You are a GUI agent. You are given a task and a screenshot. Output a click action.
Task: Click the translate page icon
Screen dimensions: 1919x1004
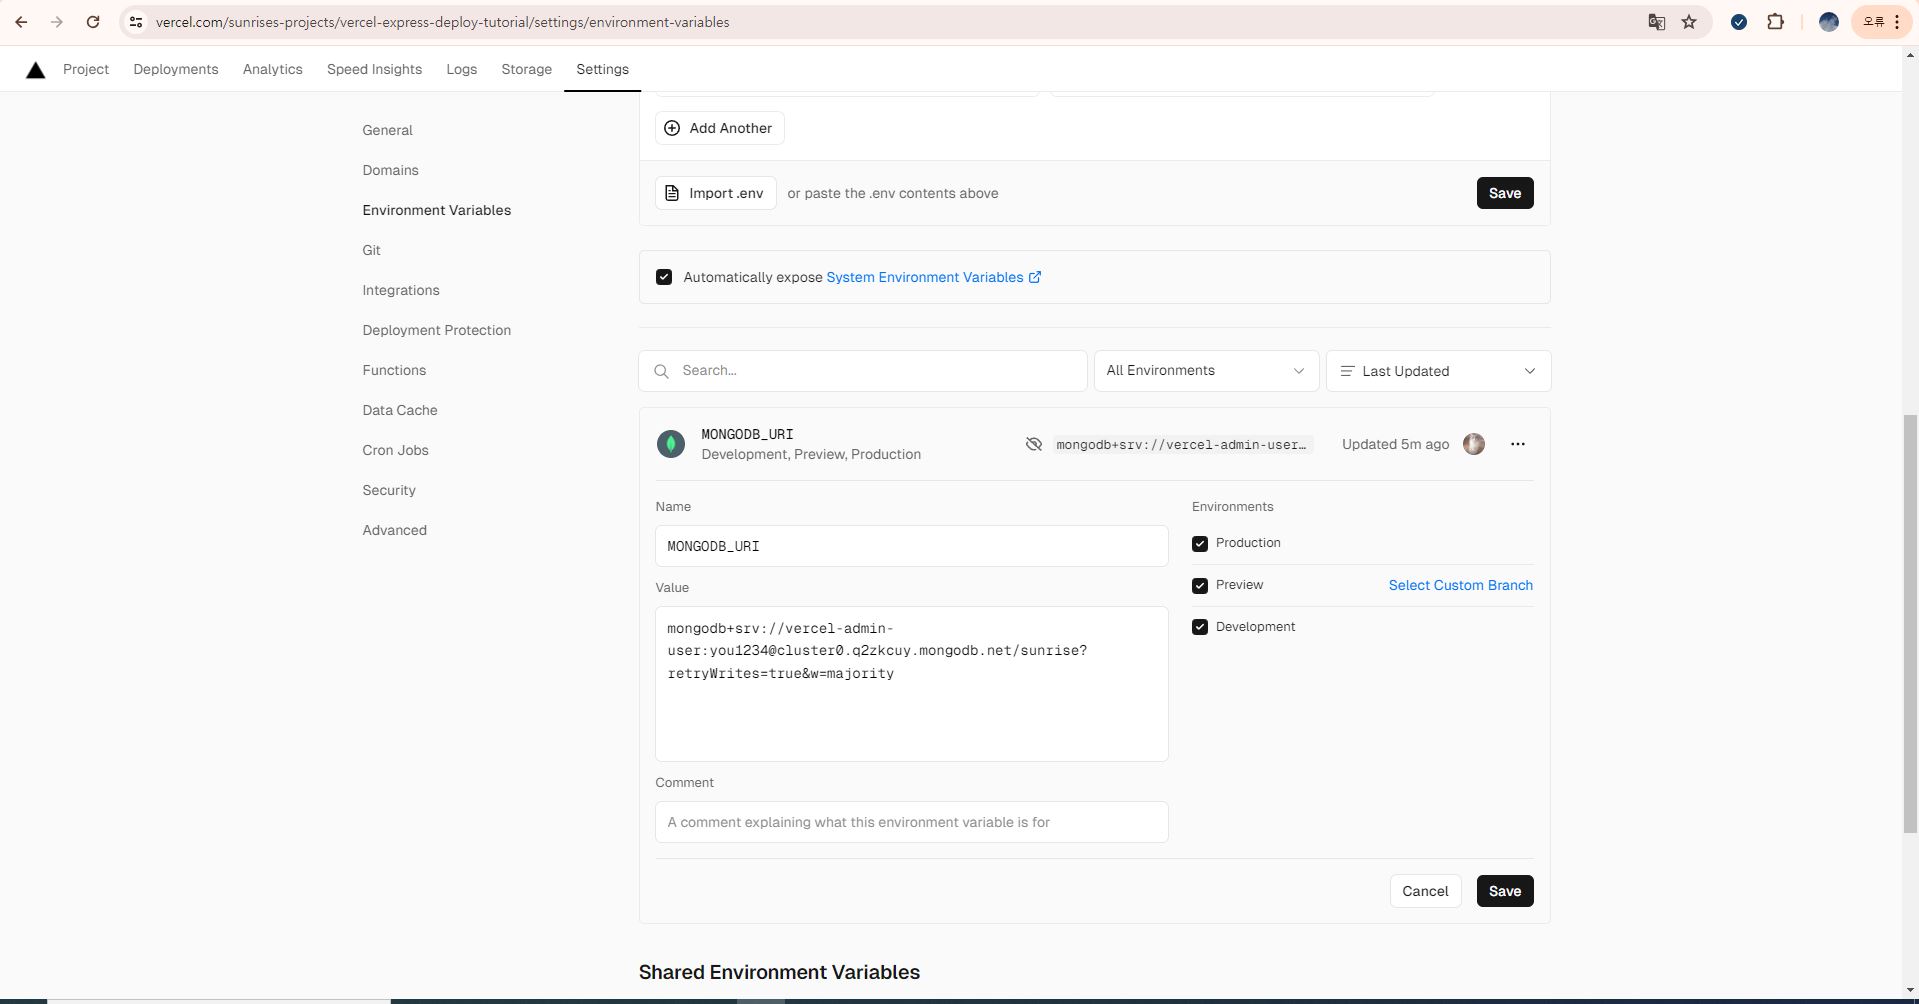1656,22
